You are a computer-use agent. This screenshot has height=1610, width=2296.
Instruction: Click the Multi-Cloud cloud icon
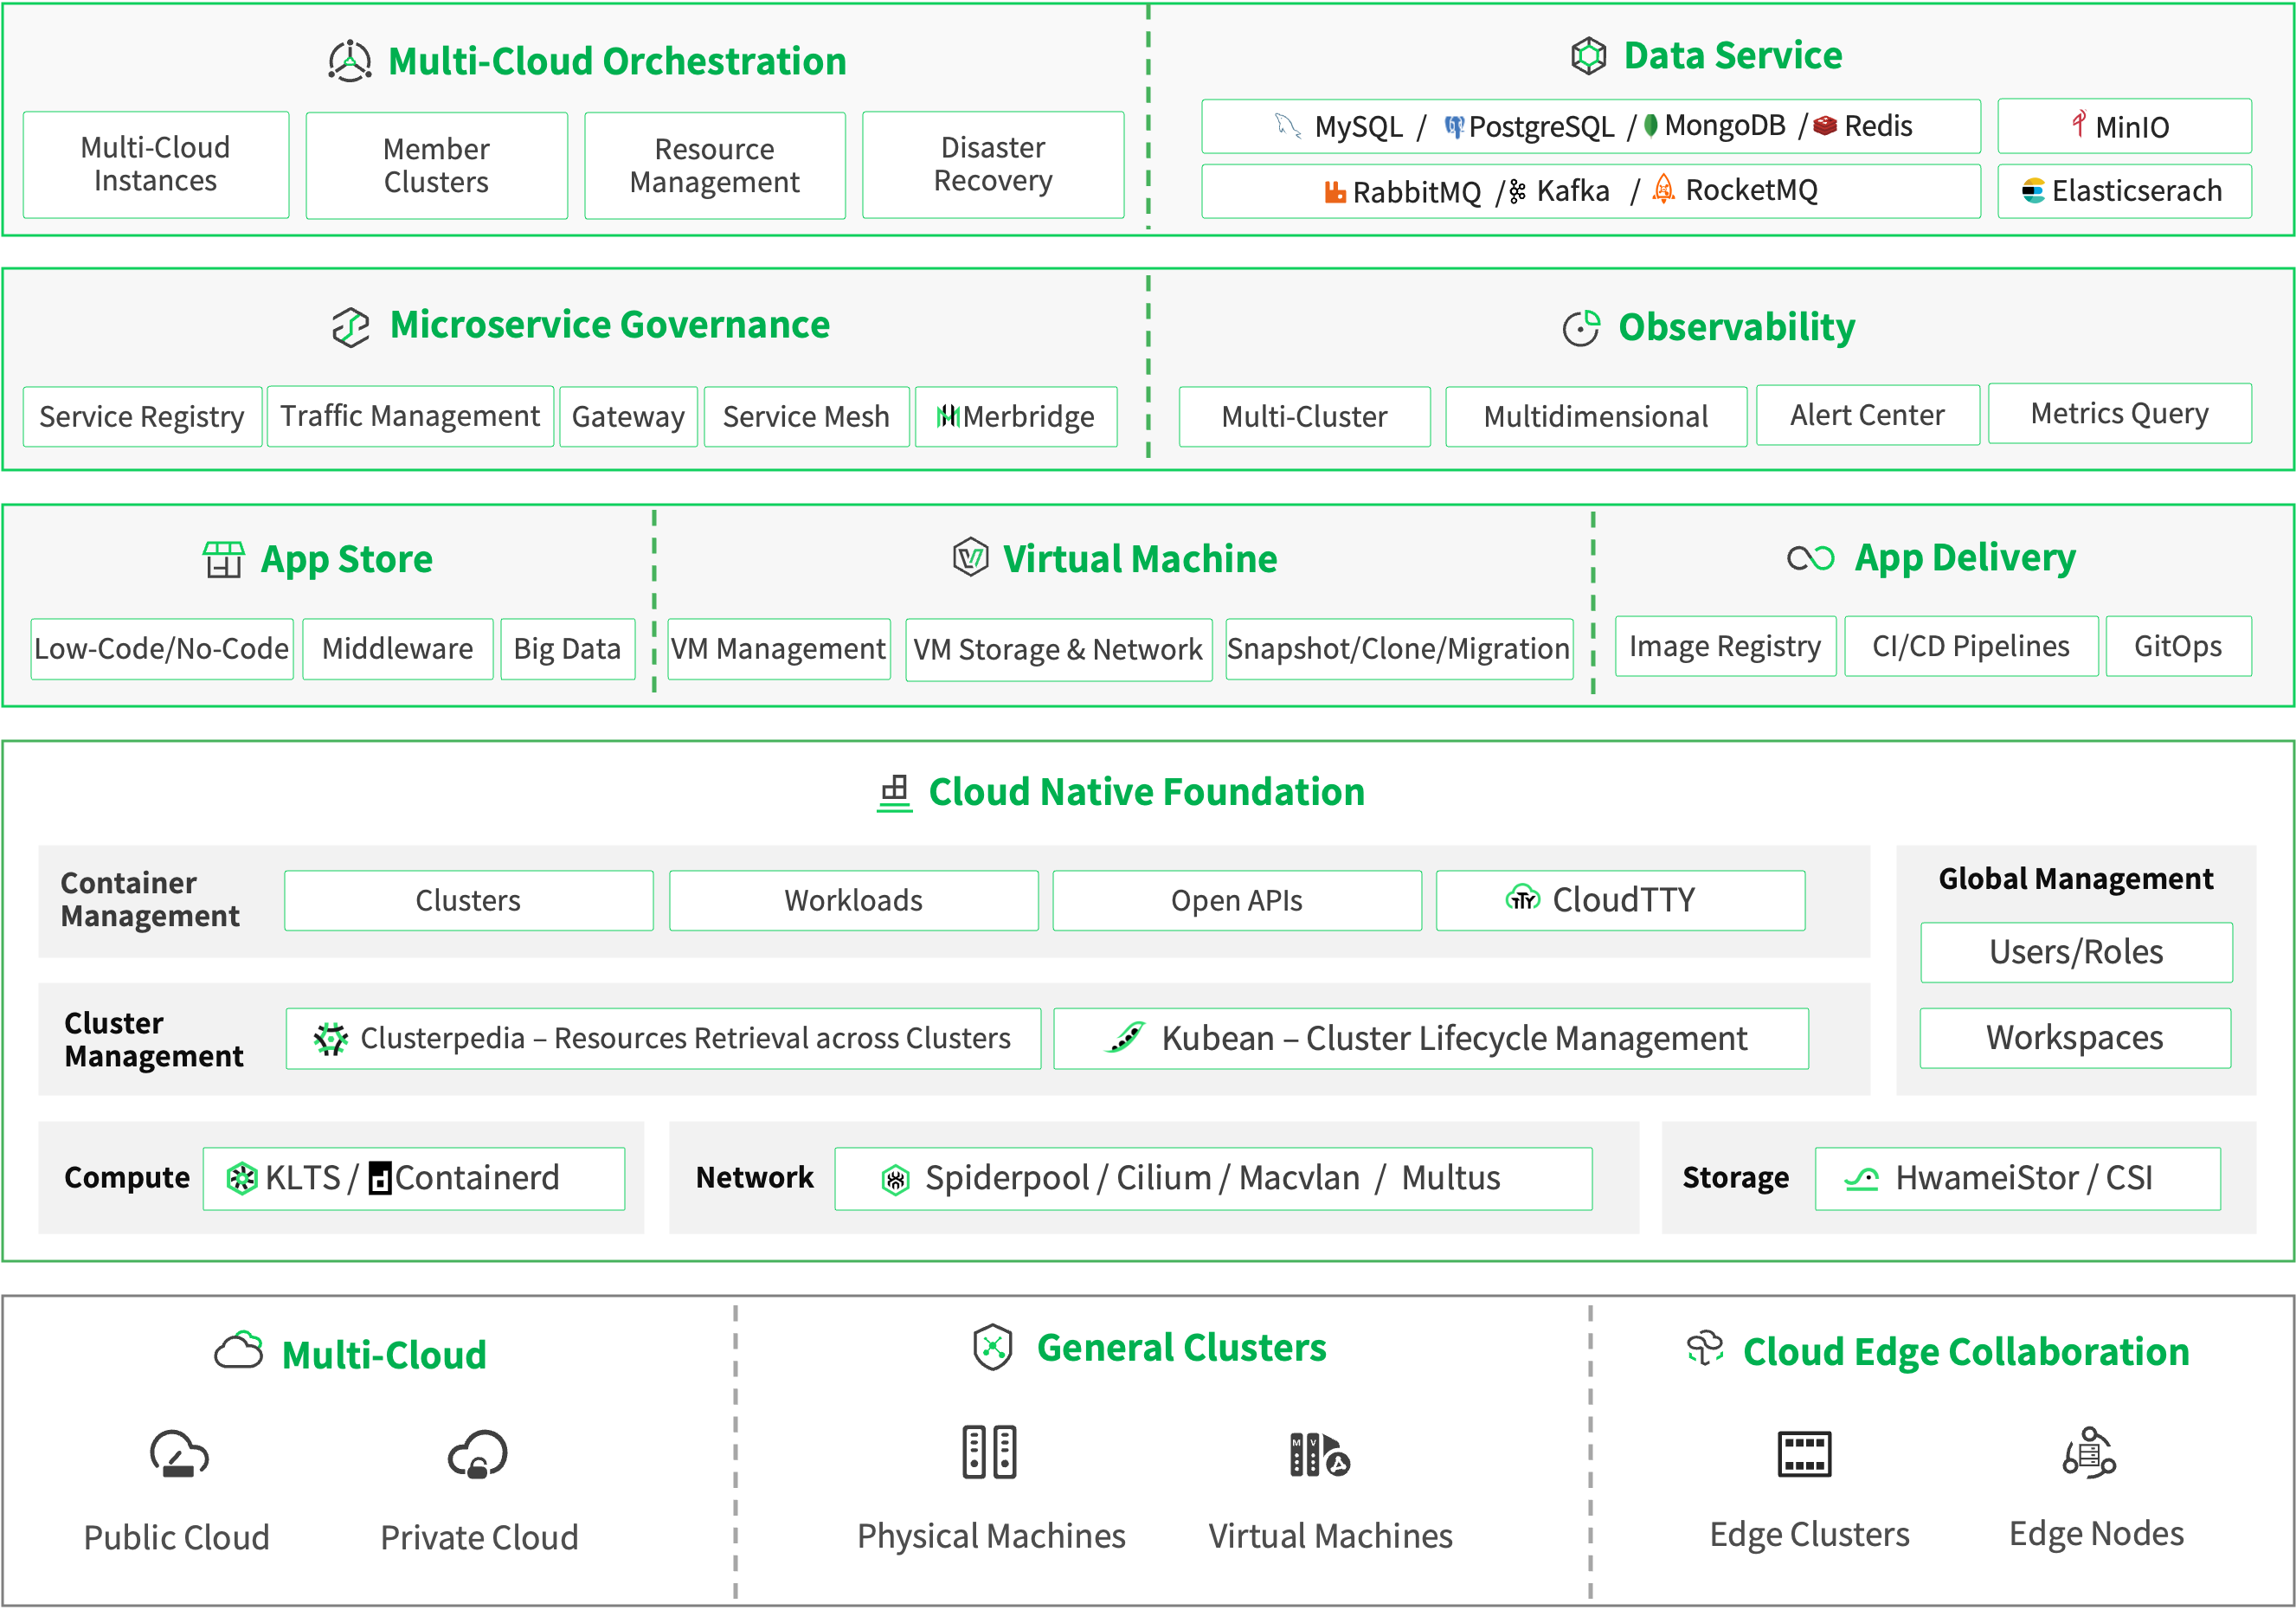(x=239, y=1352)
